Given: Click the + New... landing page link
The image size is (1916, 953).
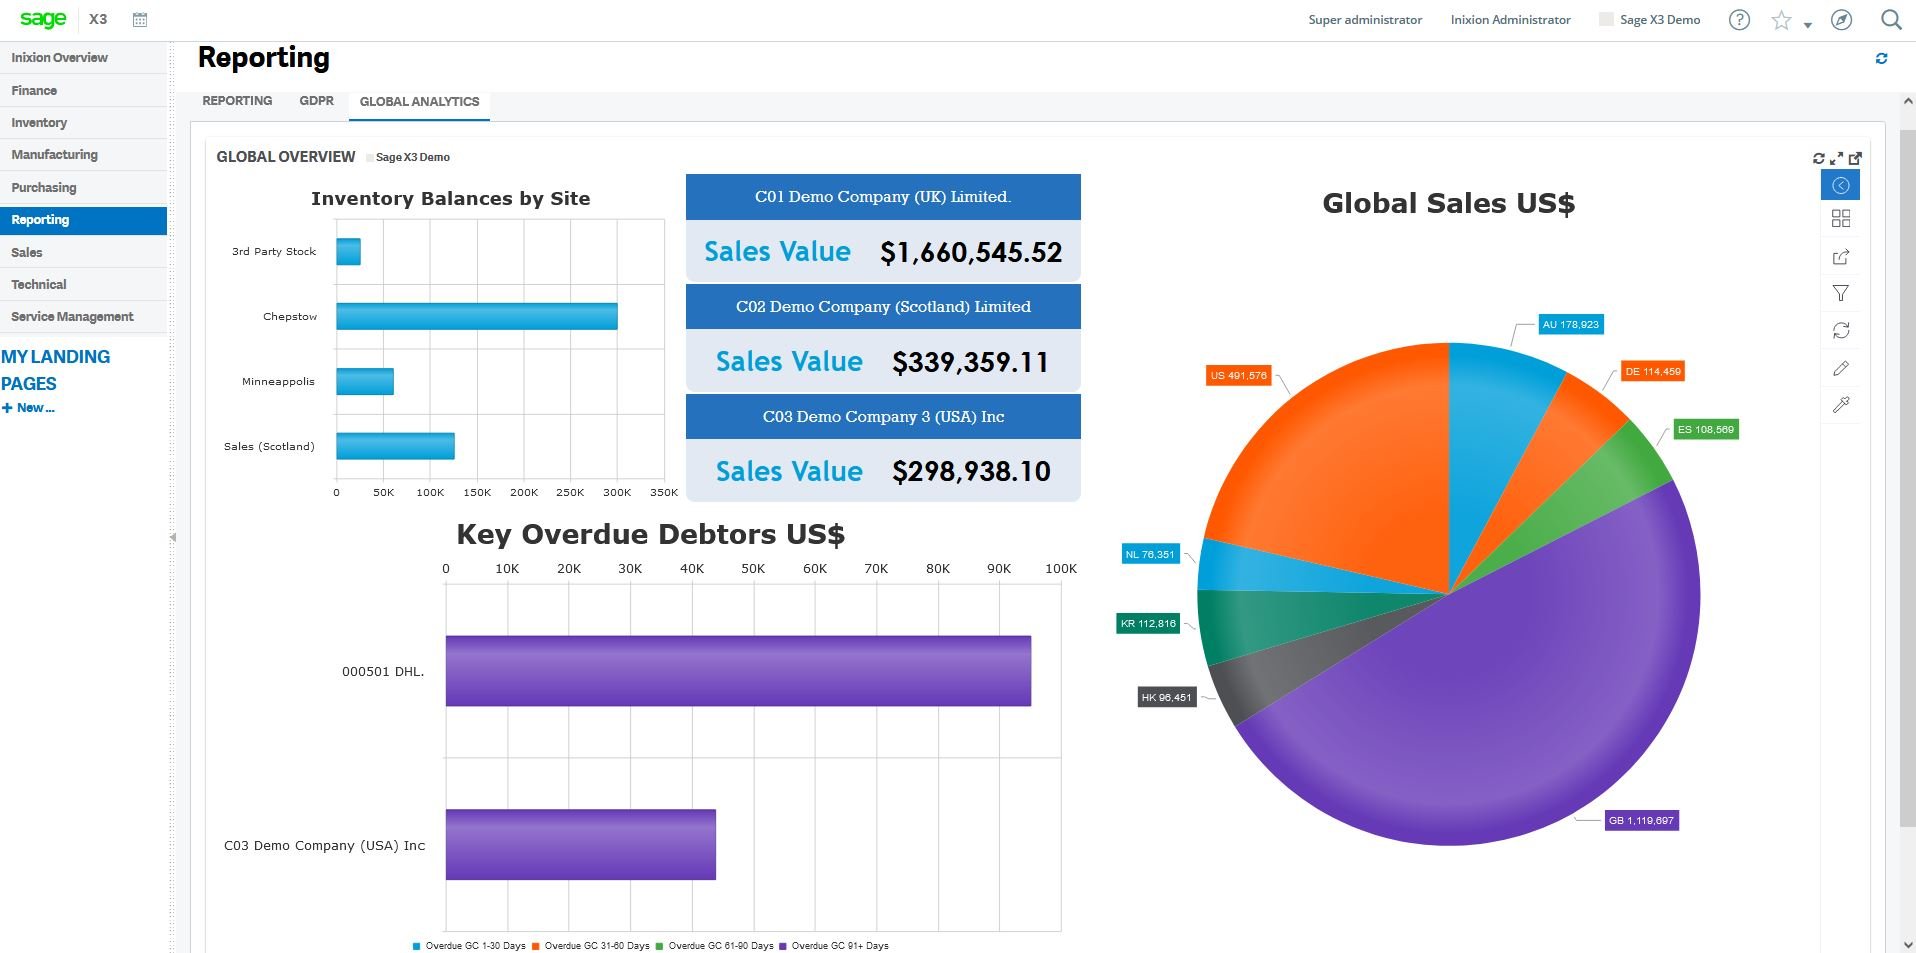Looking at the screenshot, I should point(28,408).
